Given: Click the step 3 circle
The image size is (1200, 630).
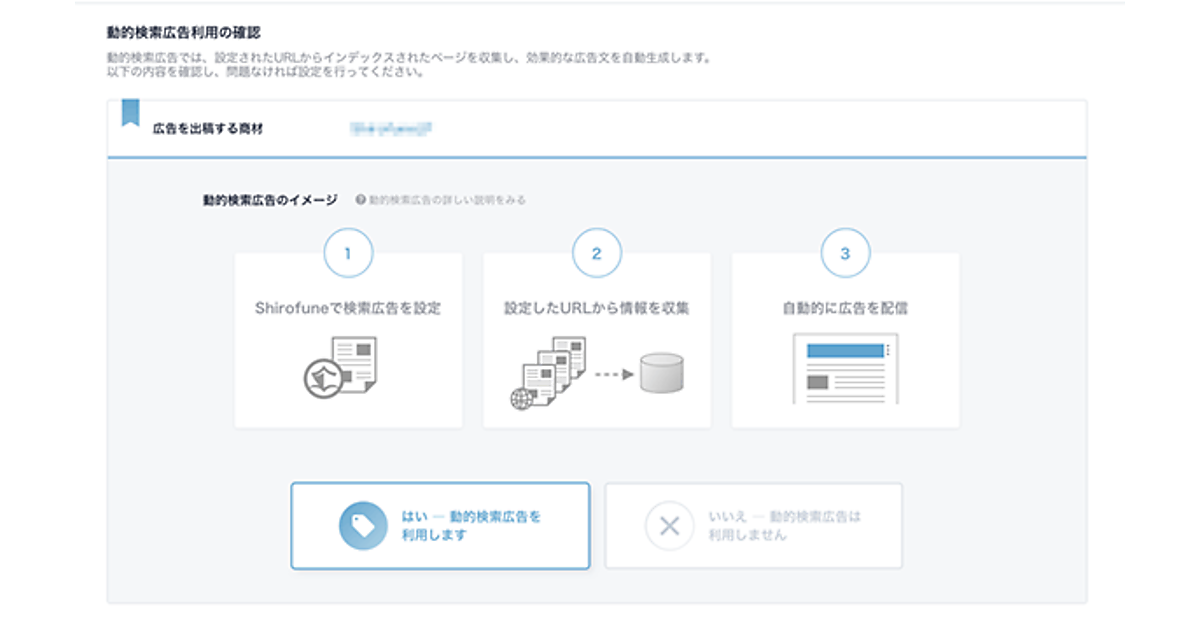Looking at the screenshot, I should click(845, 254).
